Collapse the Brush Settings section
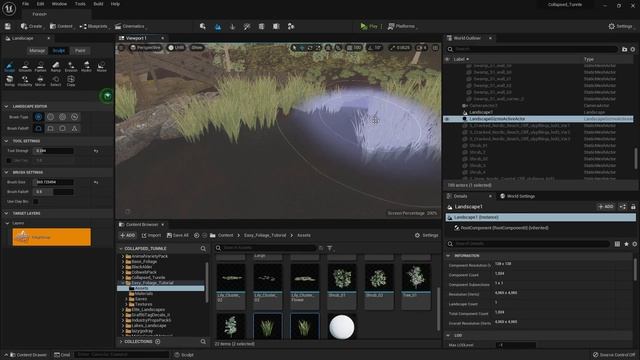Image resolution: width=640 pixels, height=360 pixels. click(x=6, y=172)
